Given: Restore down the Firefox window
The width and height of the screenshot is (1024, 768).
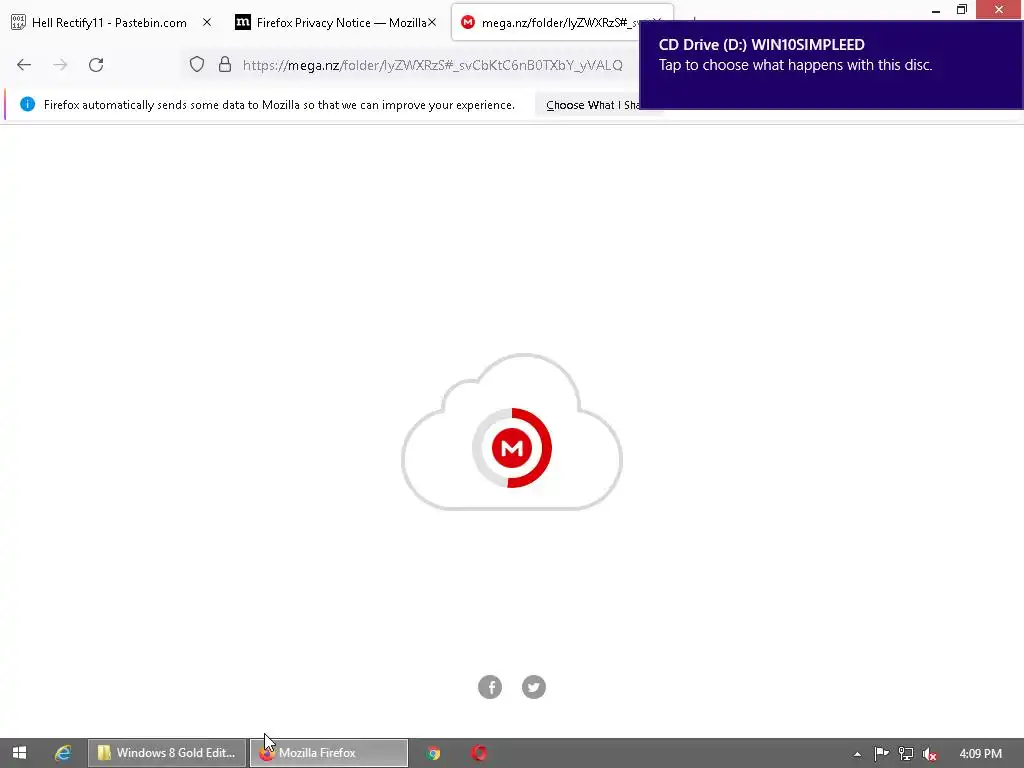Looking at the screenshot, I should click(962, 9).
